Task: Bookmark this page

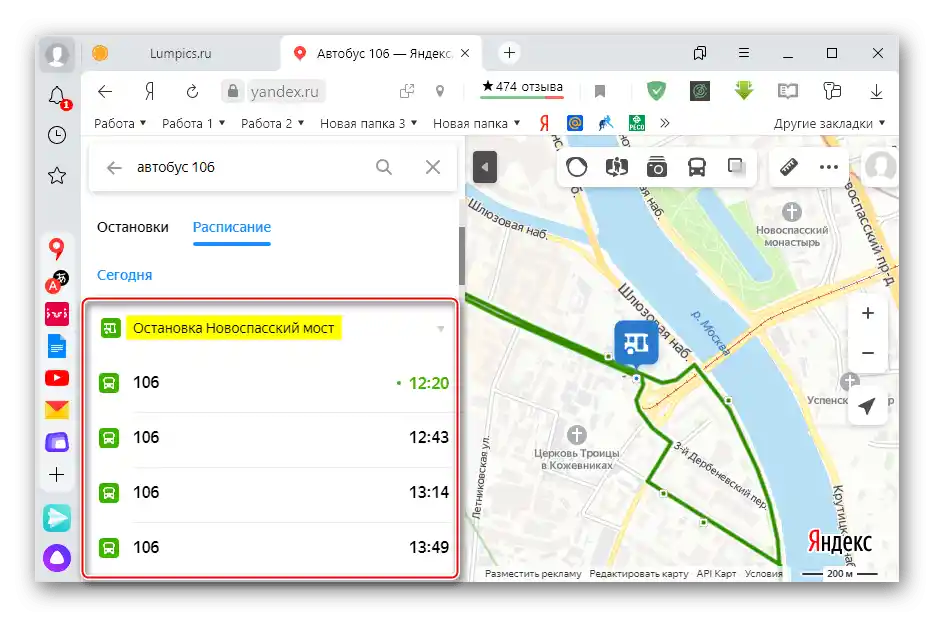Action: pos(600,91)
